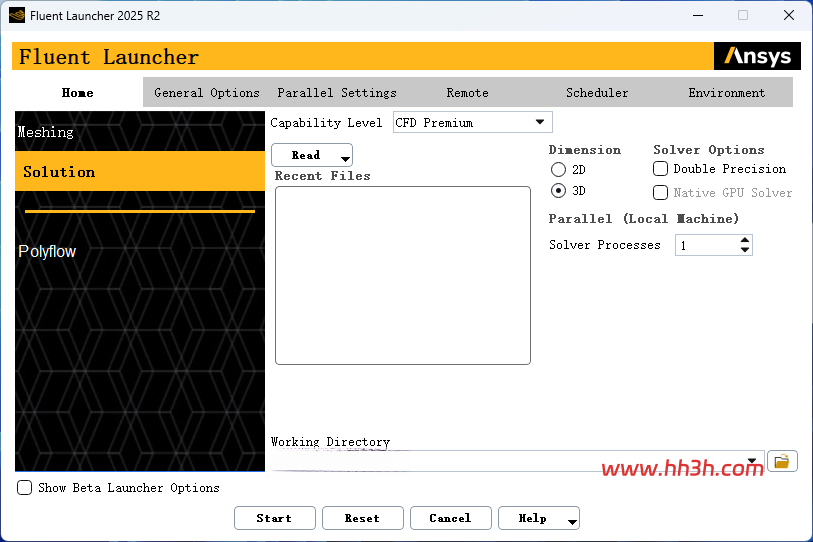
Task: Go to the Environment tab
Action: (x=726, y=92)
